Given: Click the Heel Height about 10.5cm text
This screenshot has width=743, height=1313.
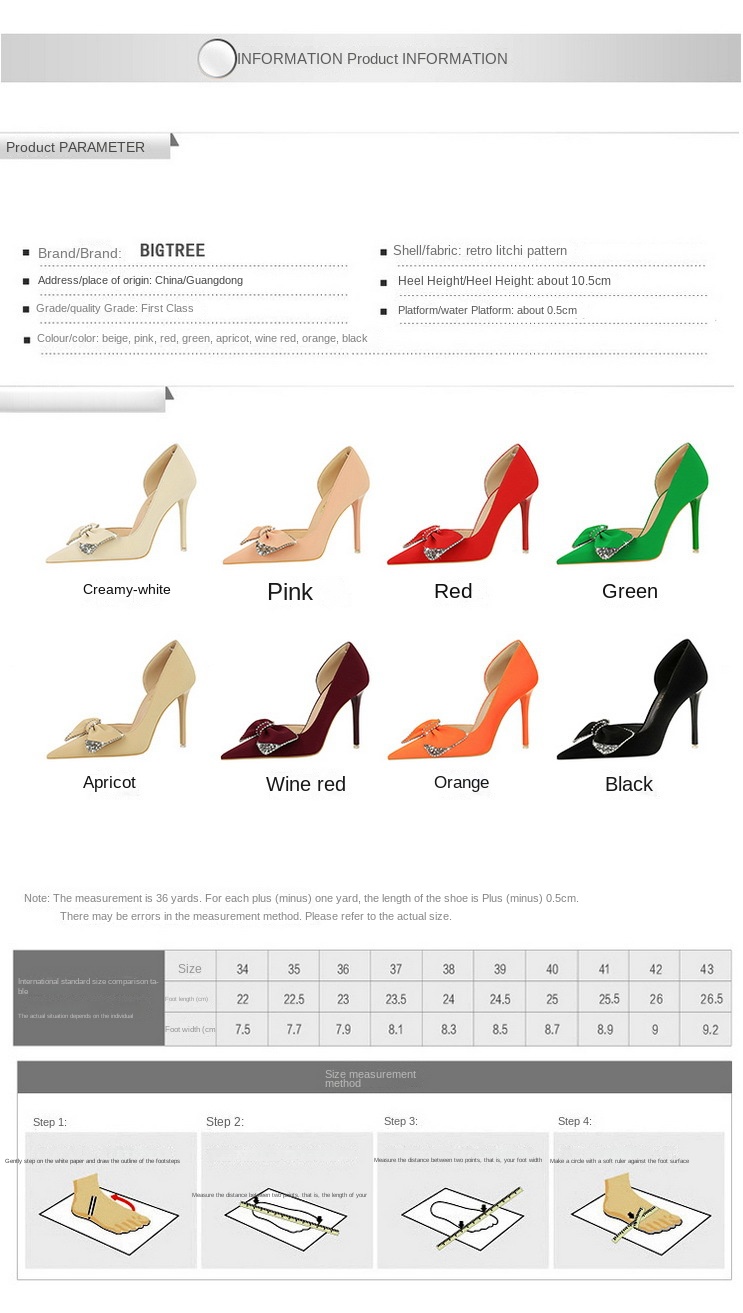Looking at the screenshot, I should (x=504, y=281).
